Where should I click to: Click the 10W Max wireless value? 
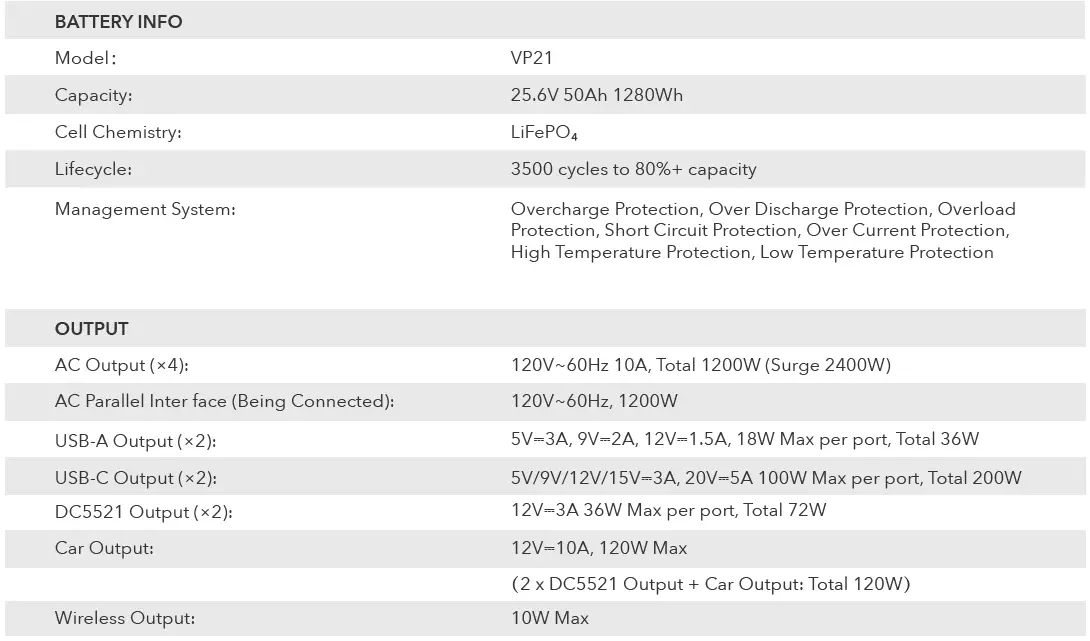(x=549, y=618)
